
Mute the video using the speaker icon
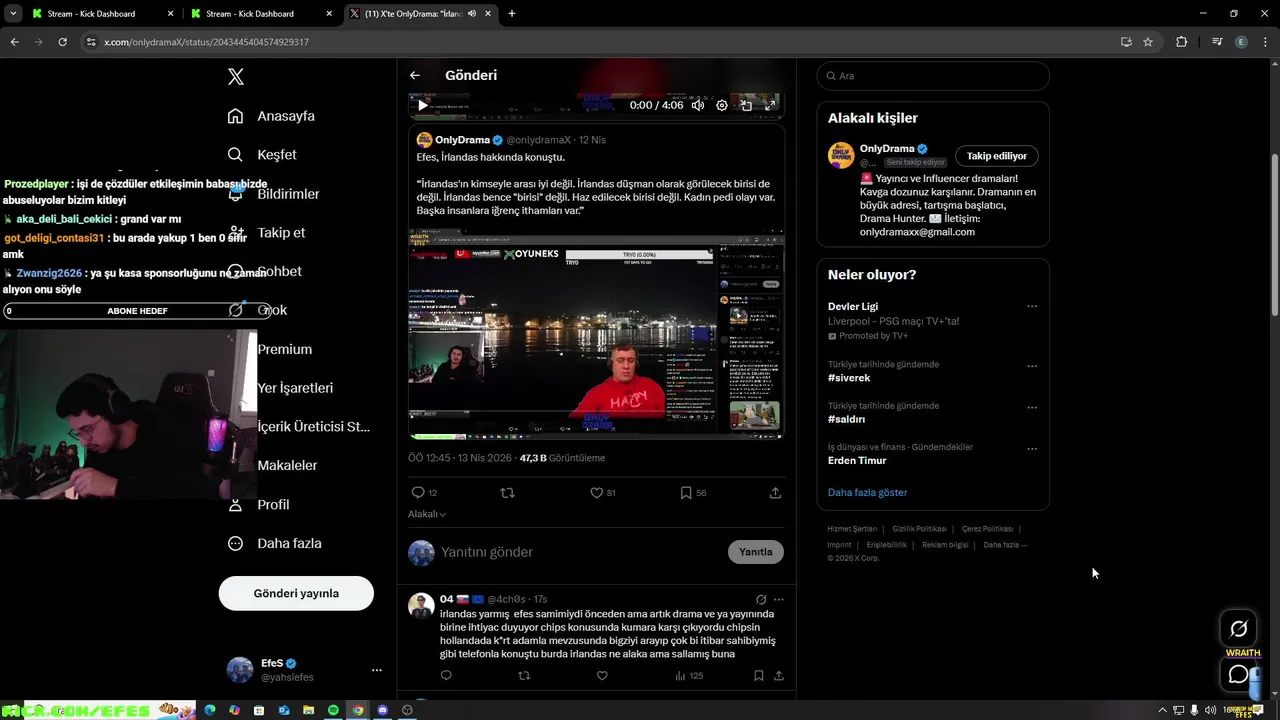698,105
